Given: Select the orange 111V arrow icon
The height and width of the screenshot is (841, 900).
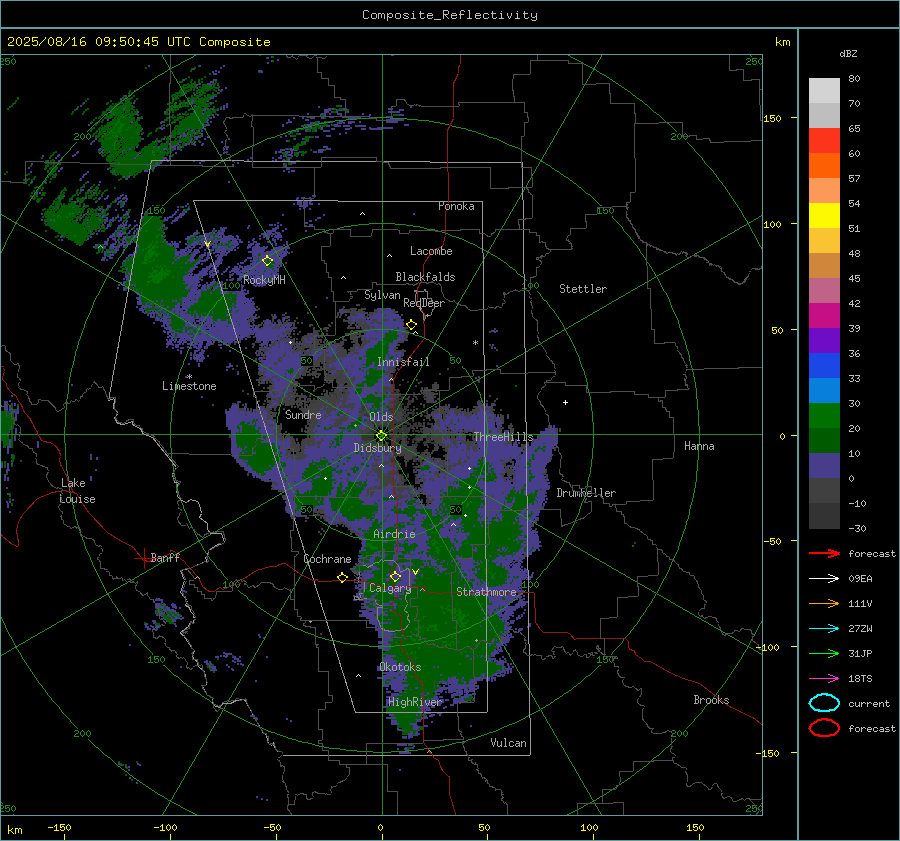Looking at the screenshot, I should pos(824,603).
